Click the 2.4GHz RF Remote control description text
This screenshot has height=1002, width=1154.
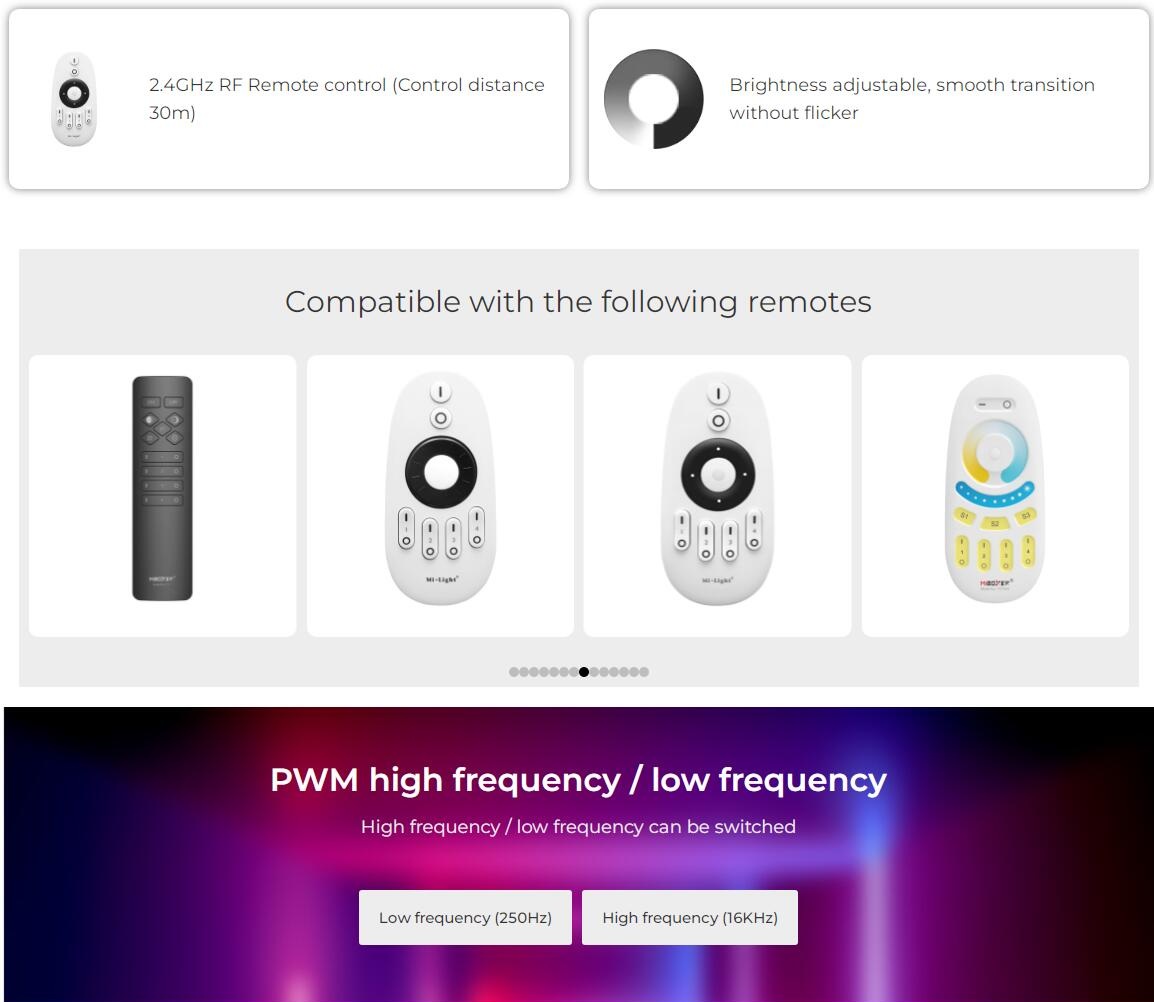347,99
